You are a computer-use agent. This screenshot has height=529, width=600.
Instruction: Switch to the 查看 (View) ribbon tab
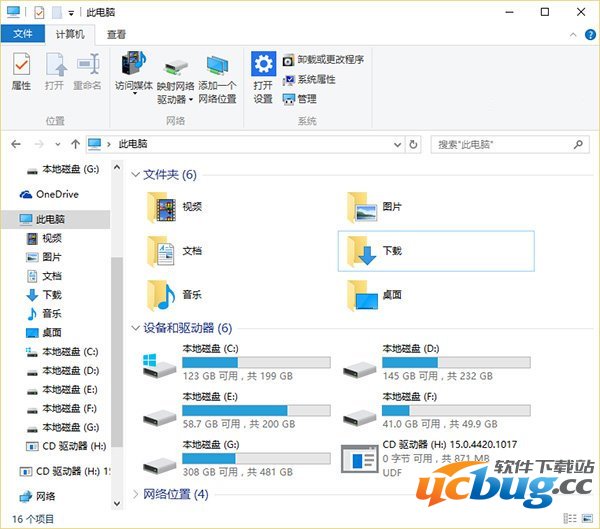pyautogui.click(x=116, y=33)
